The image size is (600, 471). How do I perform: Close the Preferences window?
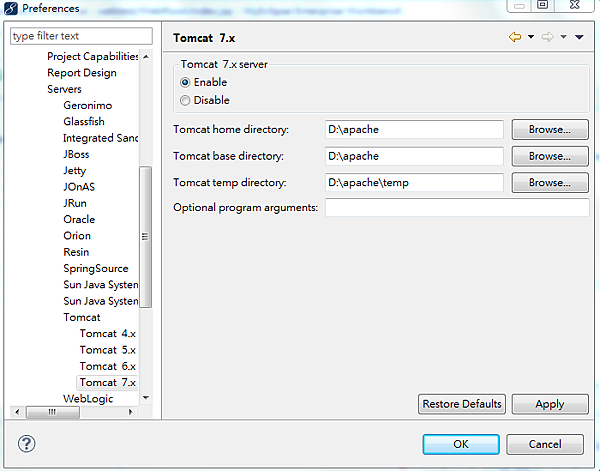tap(574, 5)
